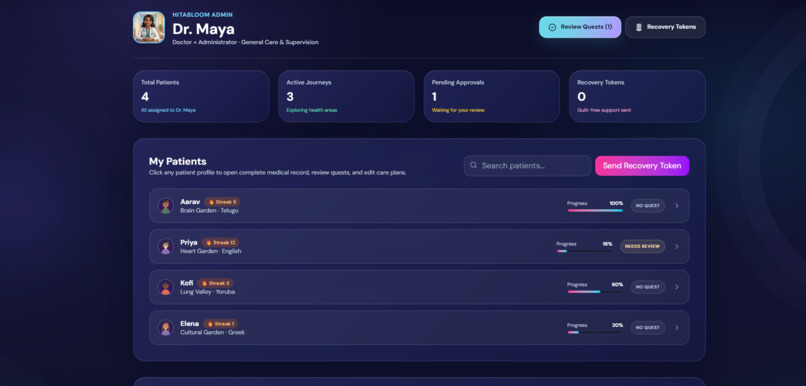Click the Review Quests (1) button
This screenshot has height=386, width=806.
580,27
